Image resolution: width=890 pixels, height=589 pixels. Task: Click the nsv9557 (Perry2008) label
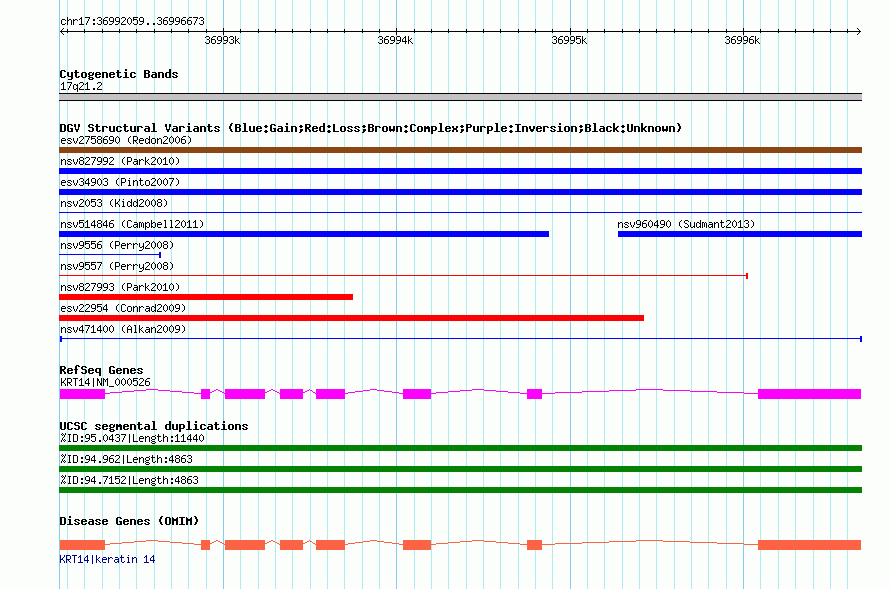tap(117, 266)
